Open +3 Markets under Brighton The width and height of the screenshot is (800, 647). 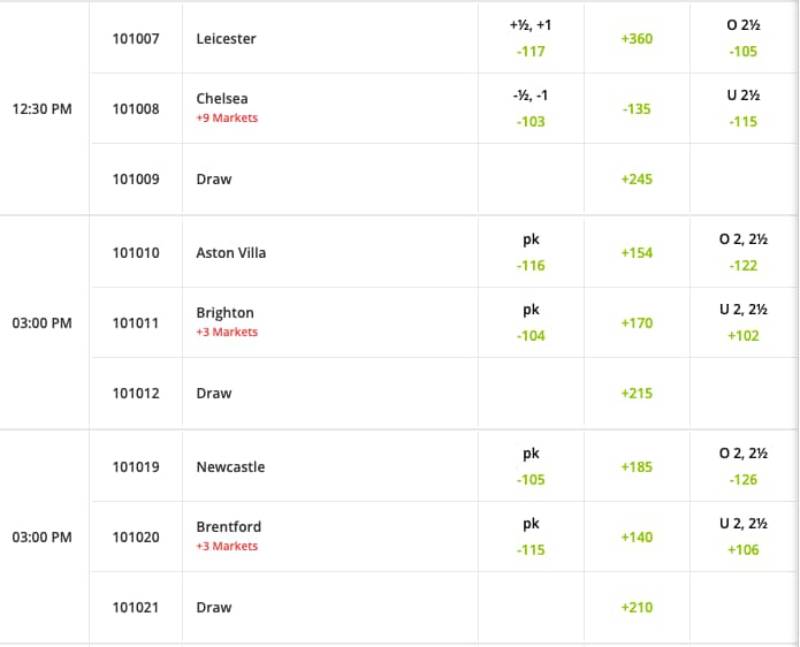(x=227, y=332)
